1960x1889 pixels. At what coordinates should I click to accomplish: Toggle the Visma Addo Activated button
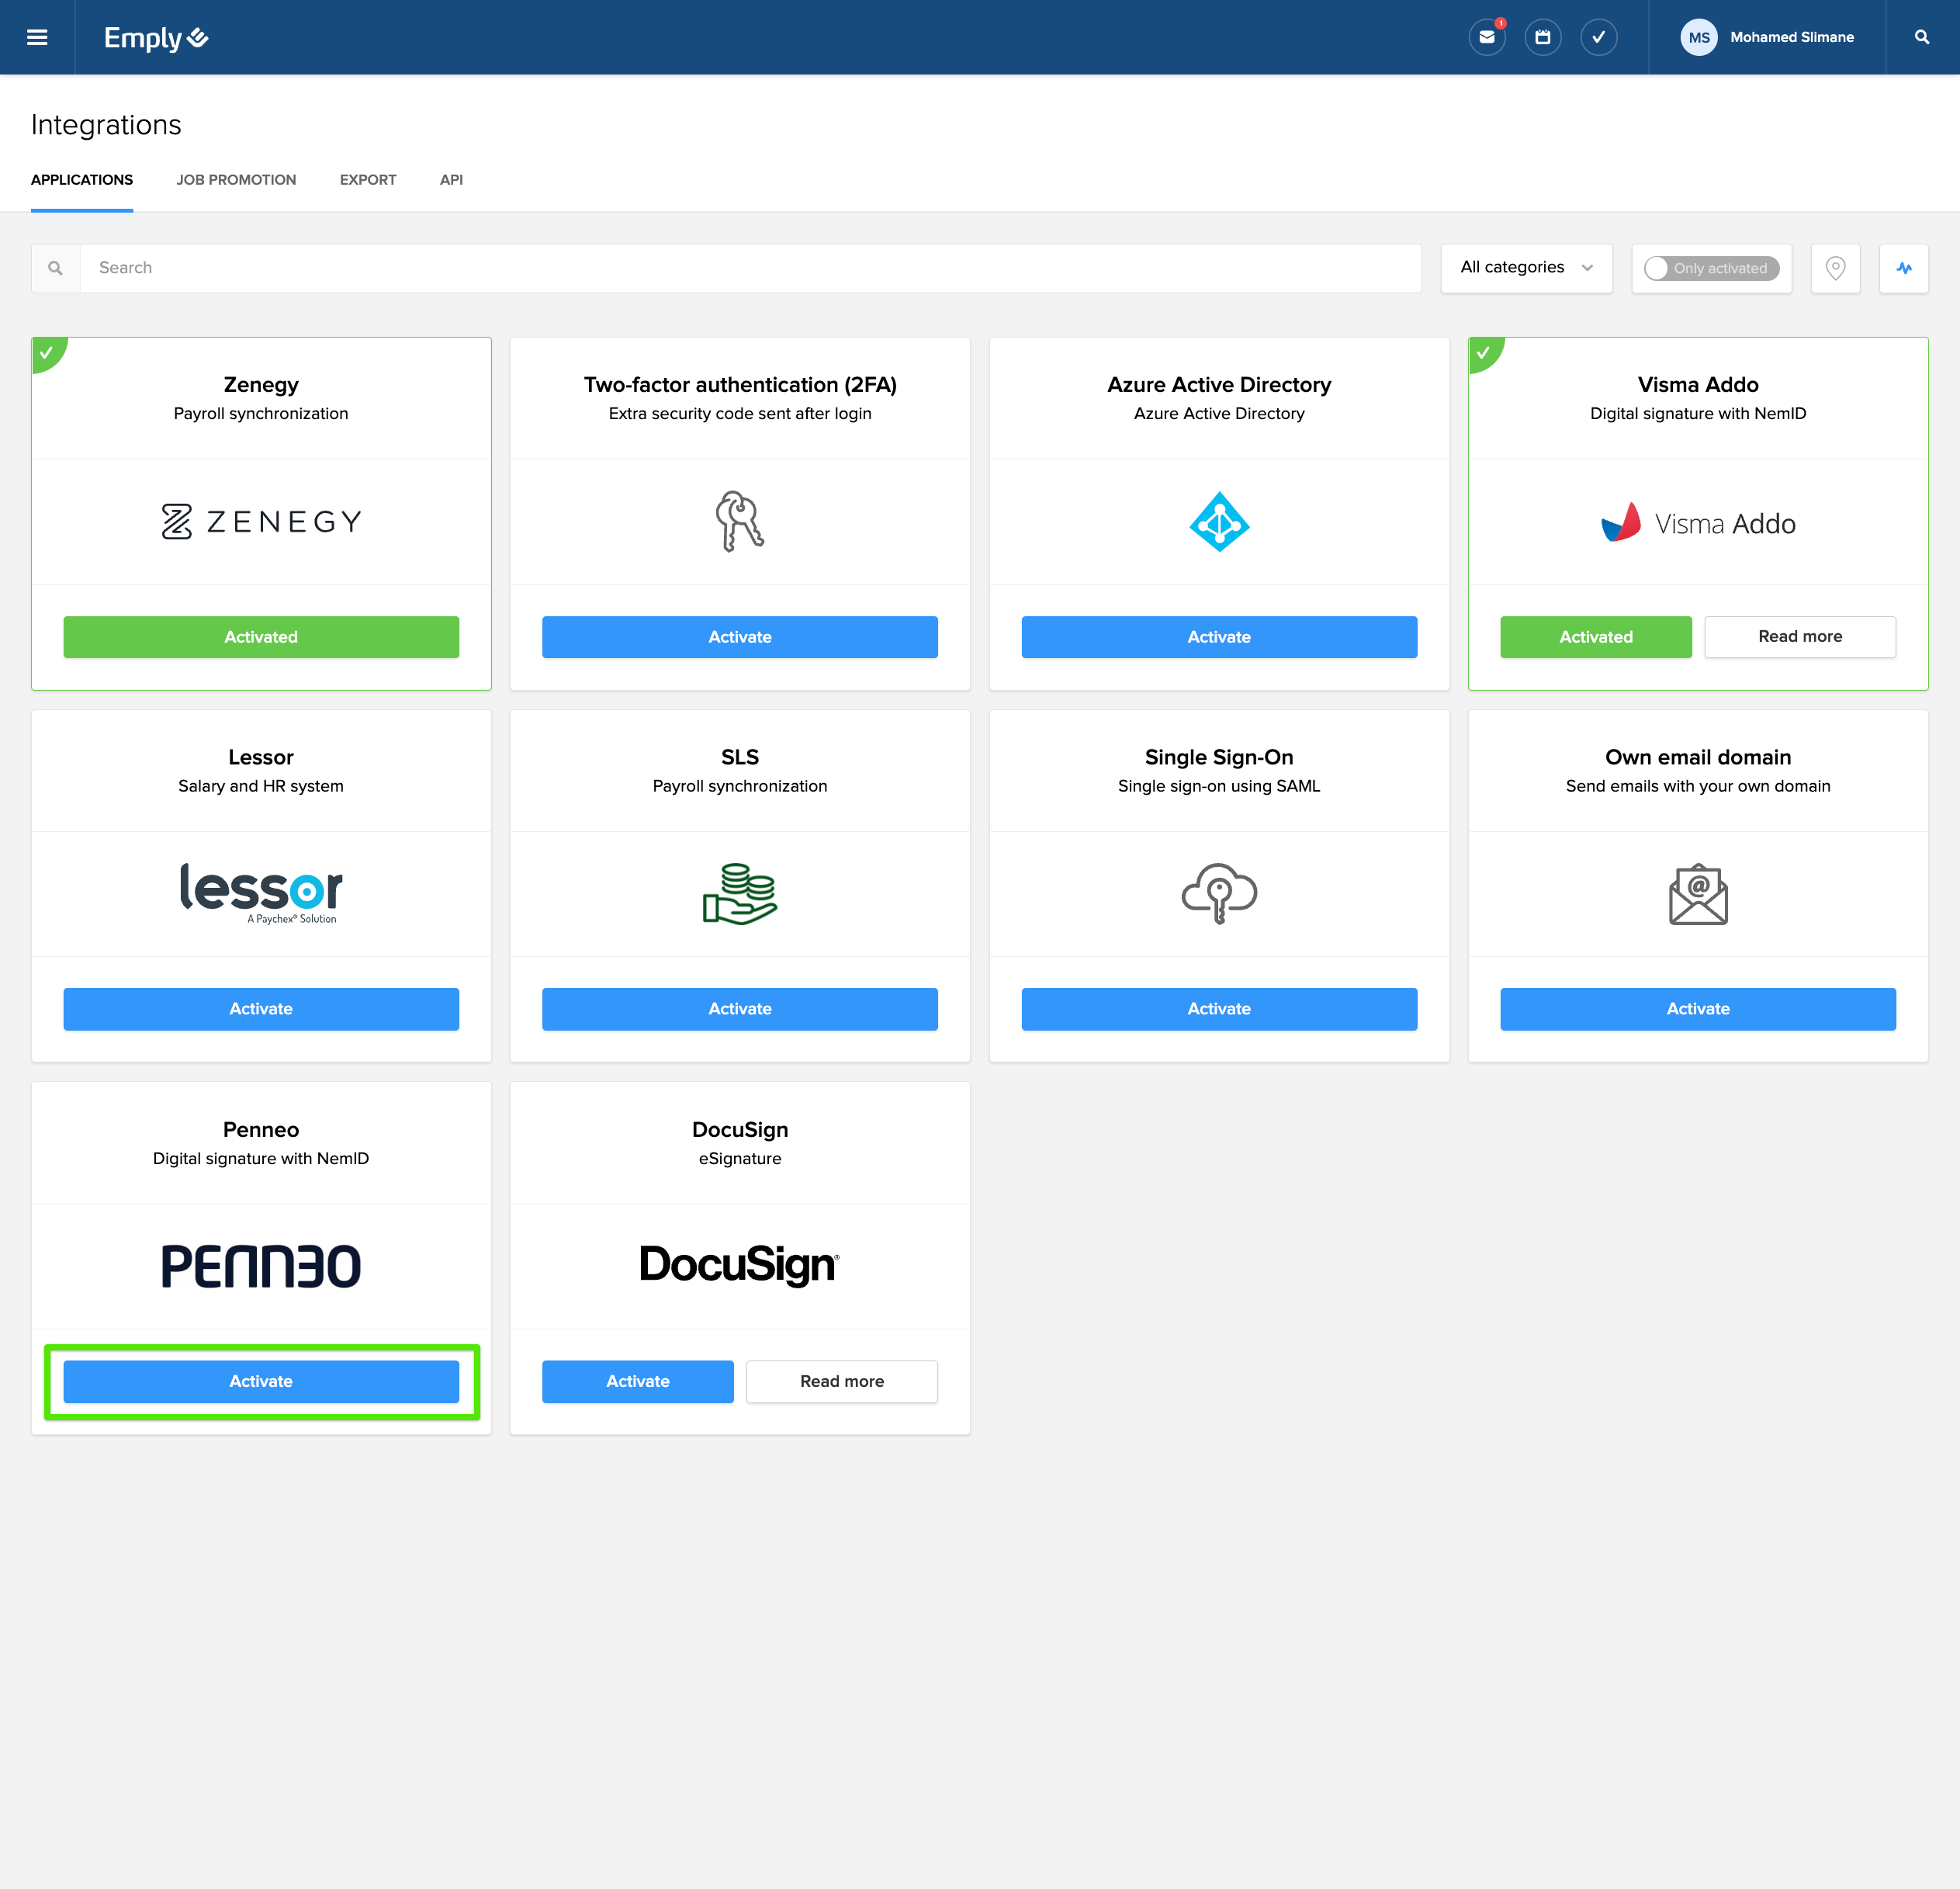pos(1595,637)
